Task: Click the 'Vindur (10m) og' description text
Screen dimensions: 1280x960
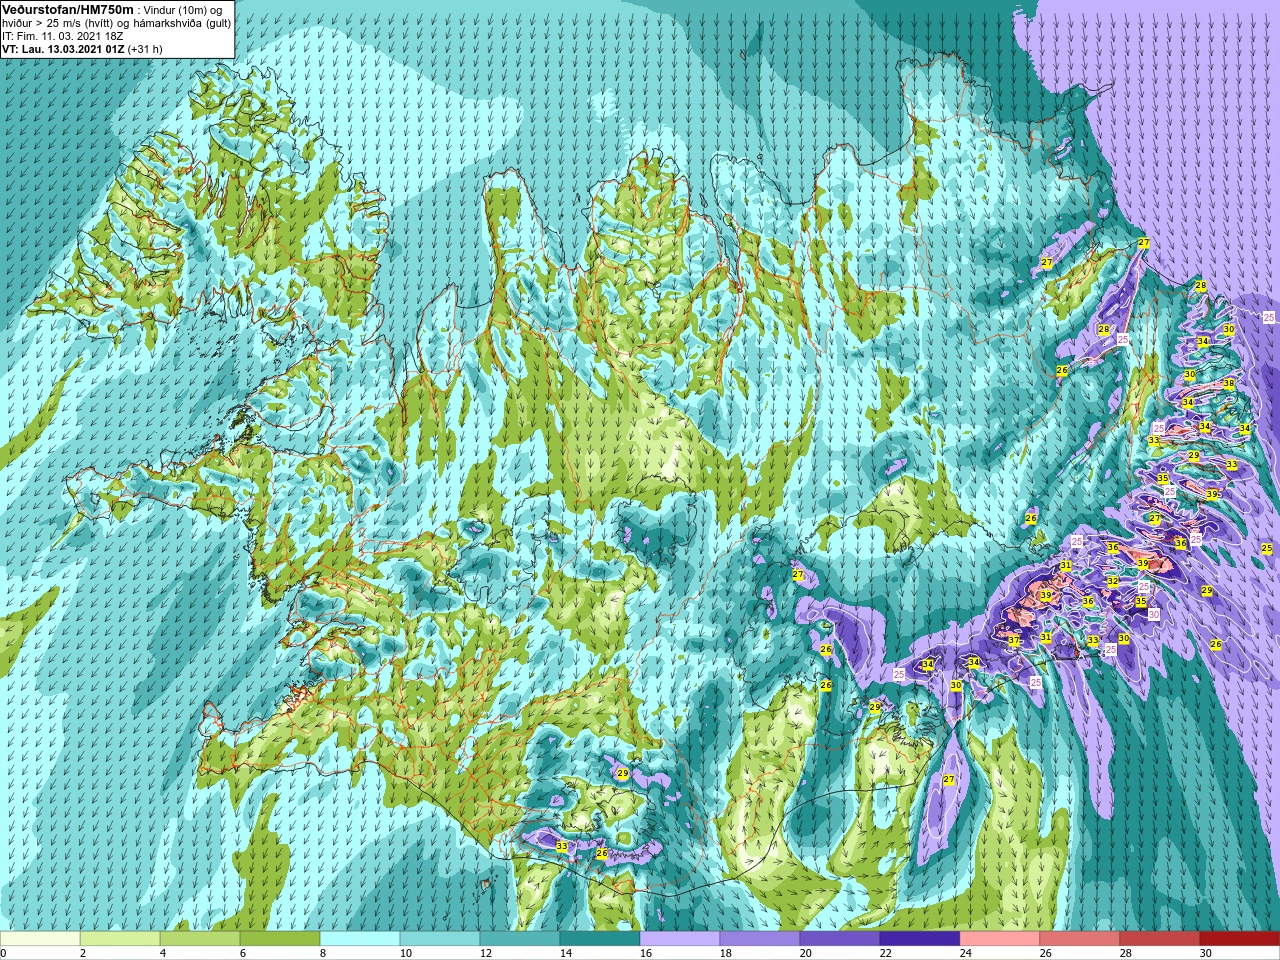Action: (x=183, y=10)
